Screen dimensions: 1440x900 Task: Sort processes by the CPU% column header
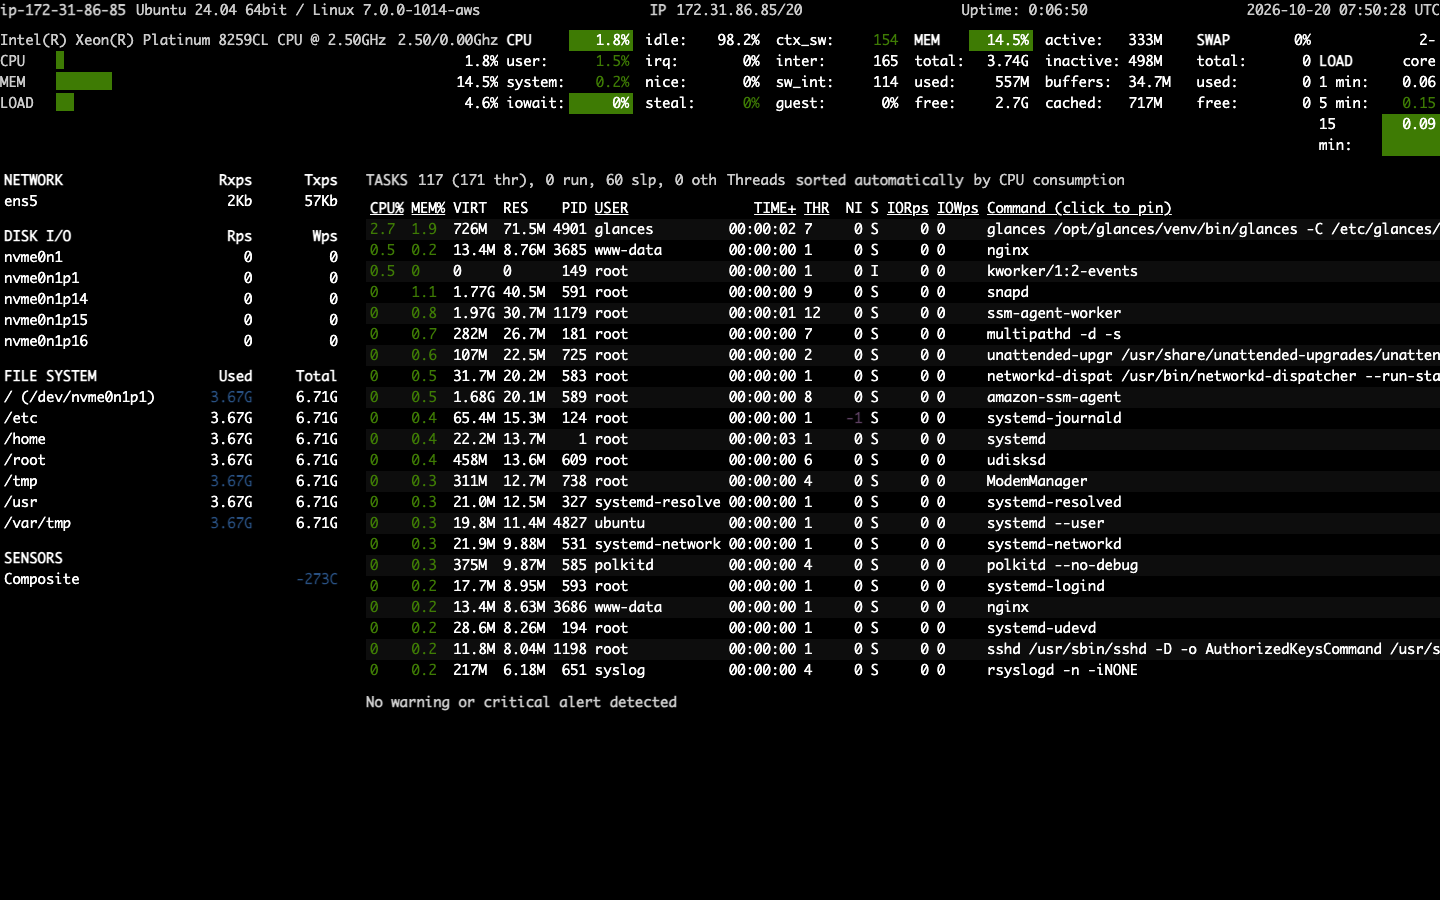386,208
